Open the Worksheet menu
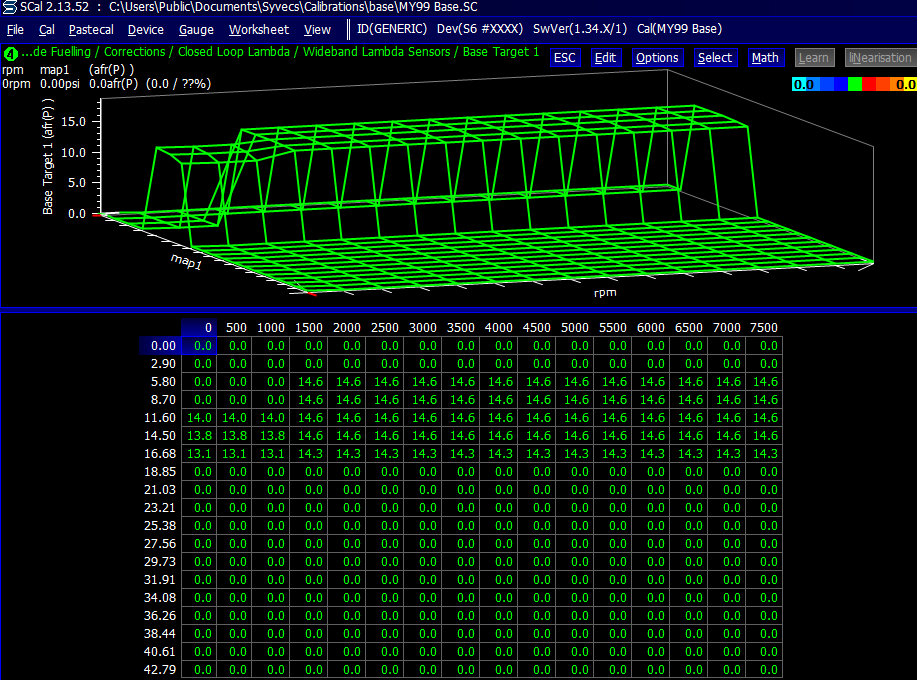 click(259, 29)
